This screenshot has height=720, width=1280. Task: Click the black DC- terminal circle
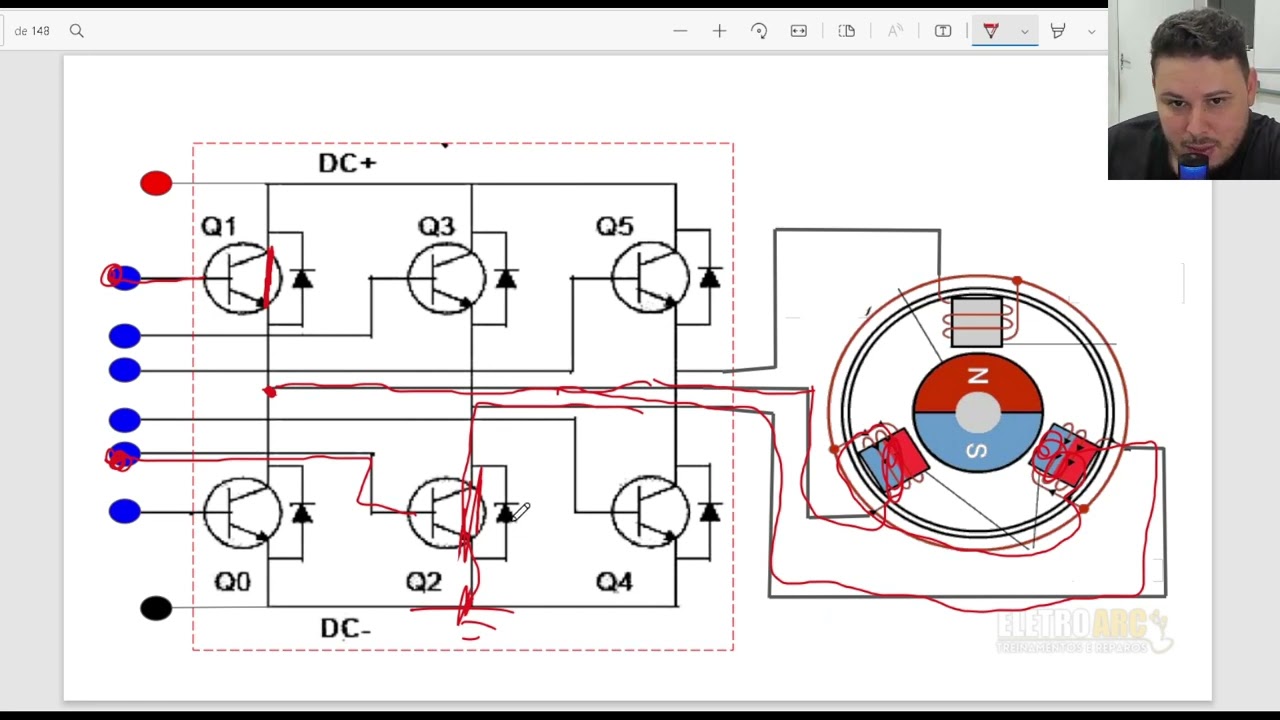click(156, 608)
